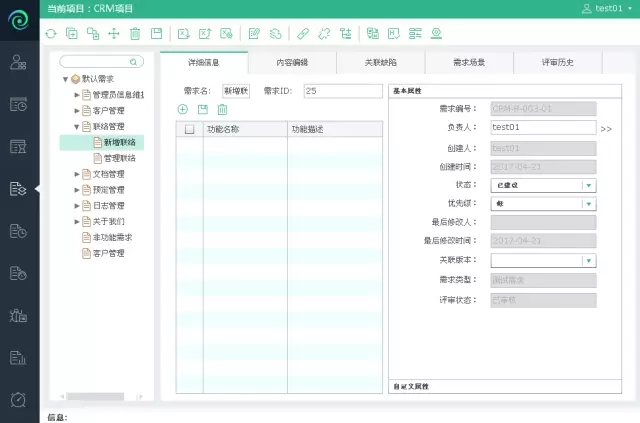Open the hourglass list sidebar module
Screen dimensions: 640x423
[x=18, y=147]
